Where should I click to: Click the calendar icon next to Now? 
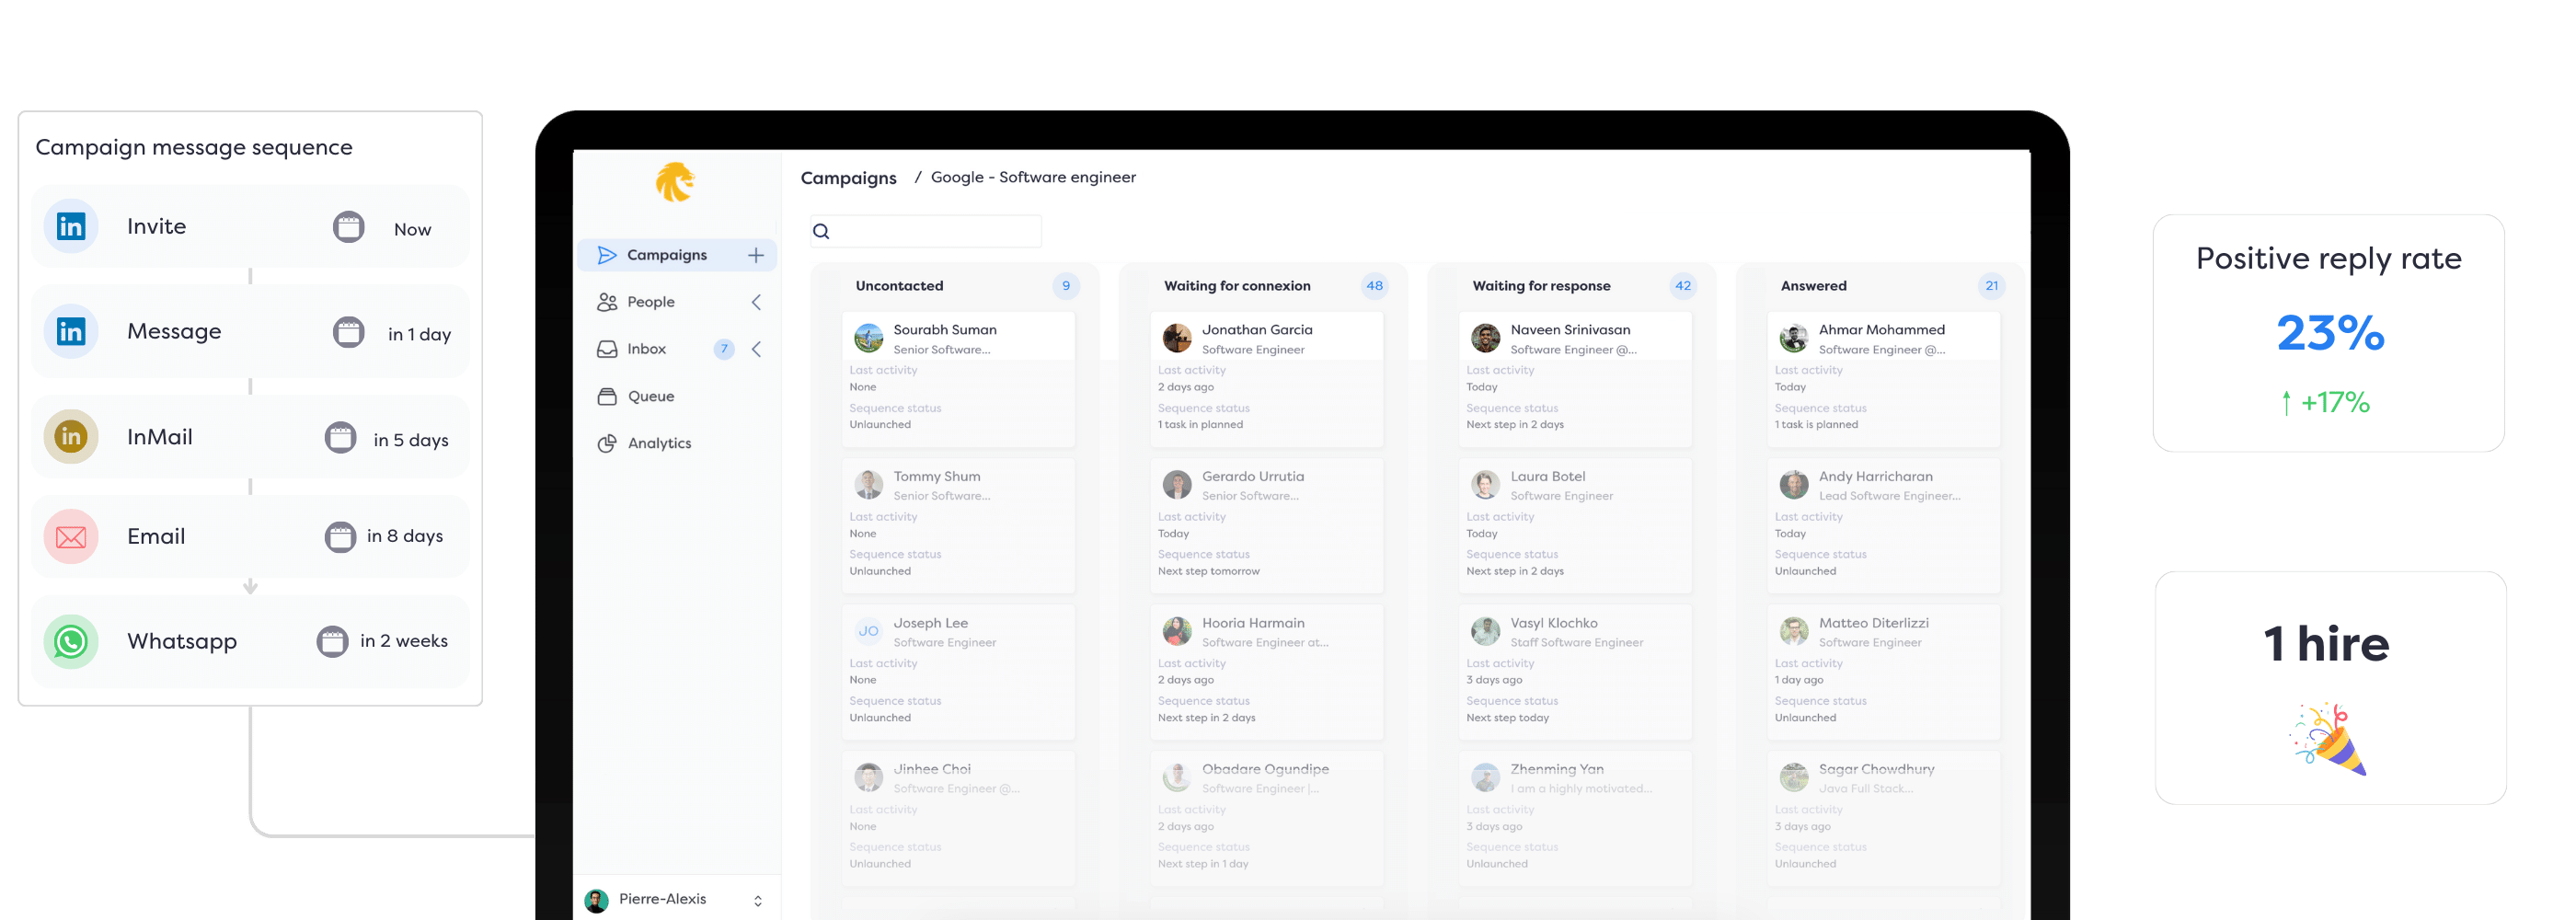tap(349, 228)
